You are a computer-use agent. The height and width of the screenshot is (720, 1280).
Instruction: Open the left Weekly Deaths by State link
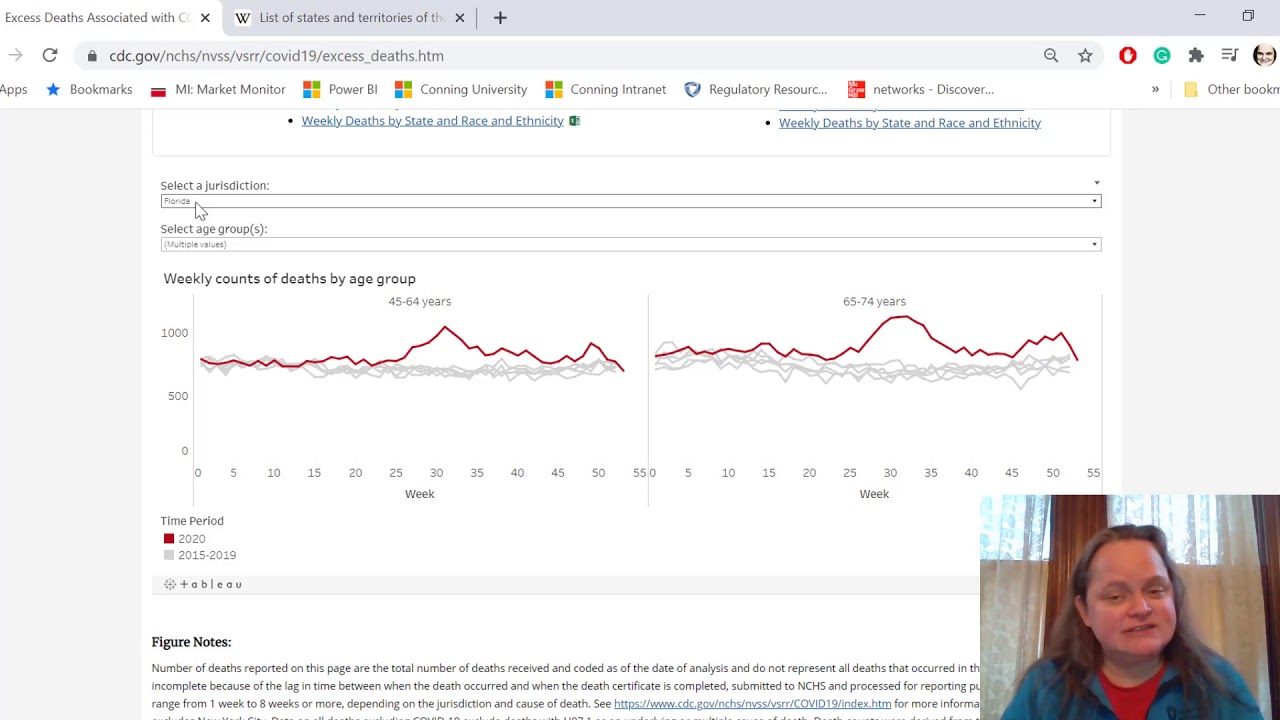pyautogui.click(x=433, y=121)
